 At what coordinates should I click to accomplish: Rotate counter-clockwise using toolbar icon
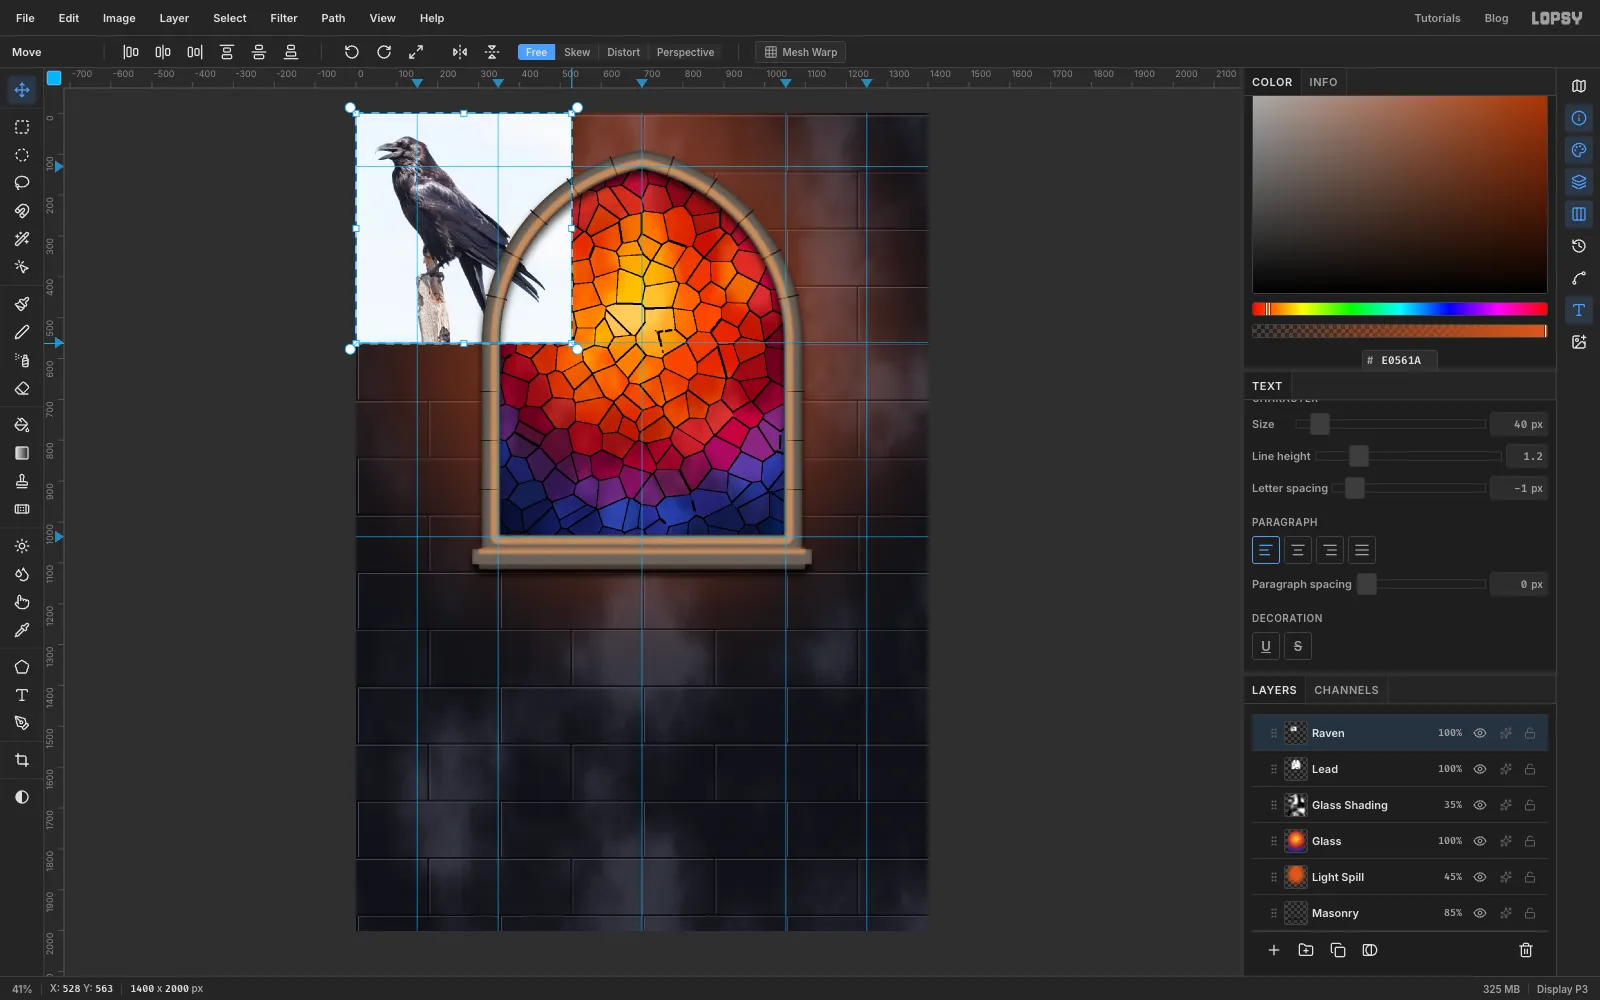click(x=352, y=52)
